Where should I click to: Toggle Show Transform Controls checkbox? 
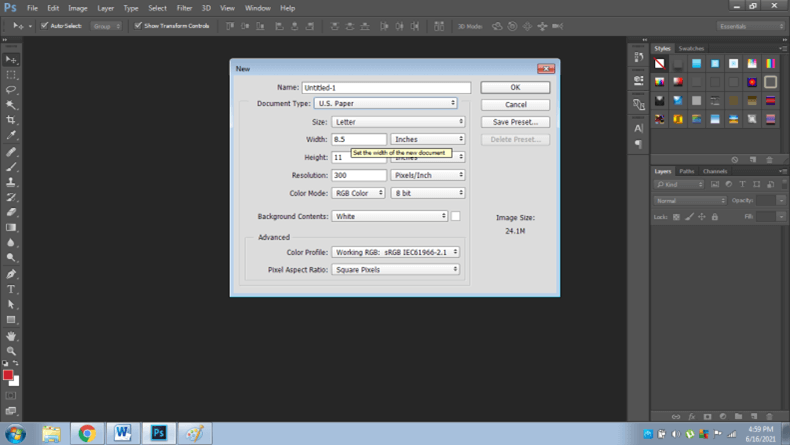[x=138, y=26]
